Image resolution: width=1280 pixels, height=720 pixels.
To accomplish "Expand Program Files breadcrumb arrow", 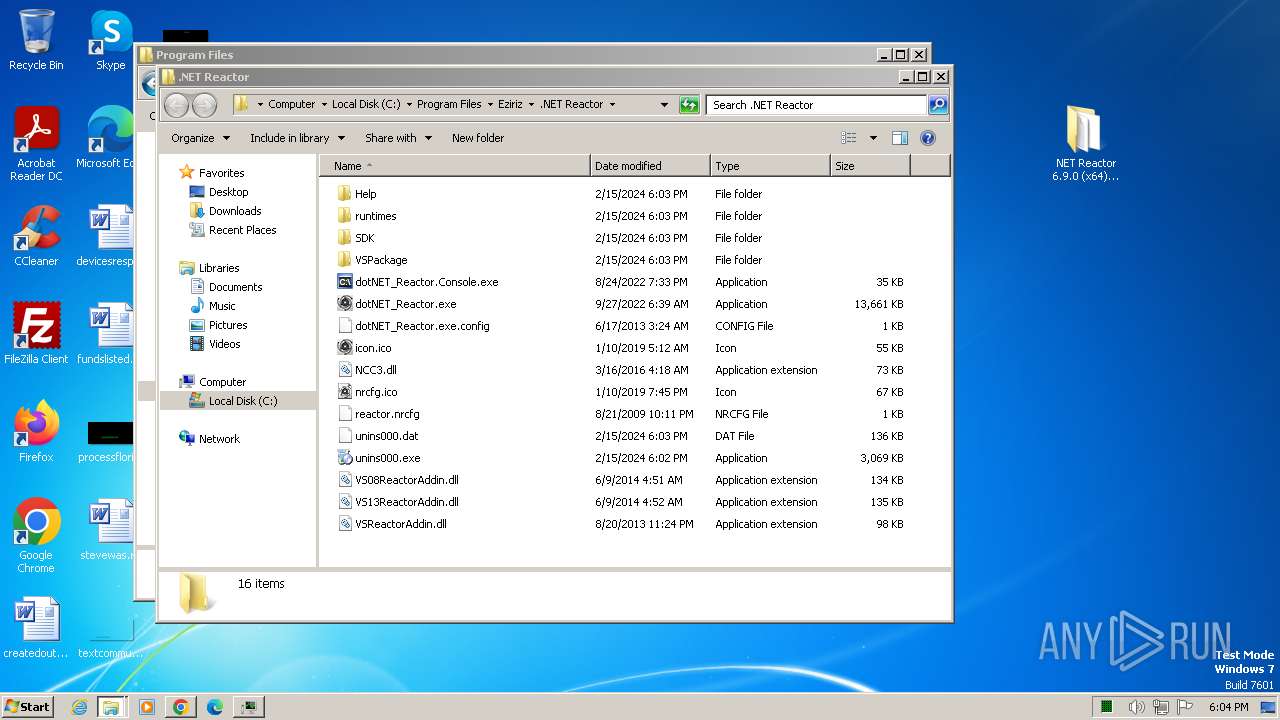I will (x=489, y=105).
